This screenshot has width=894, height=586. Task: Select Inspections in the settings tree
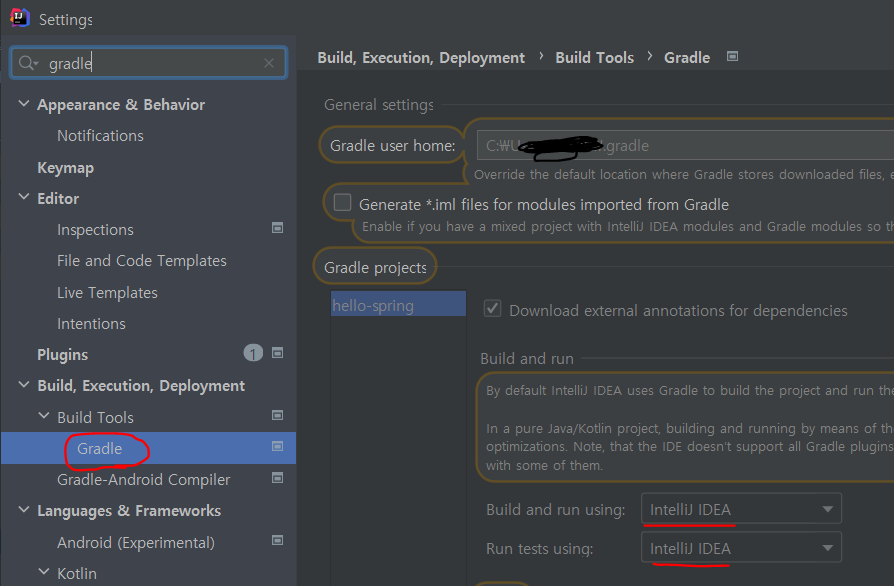[x=95, y=230]
